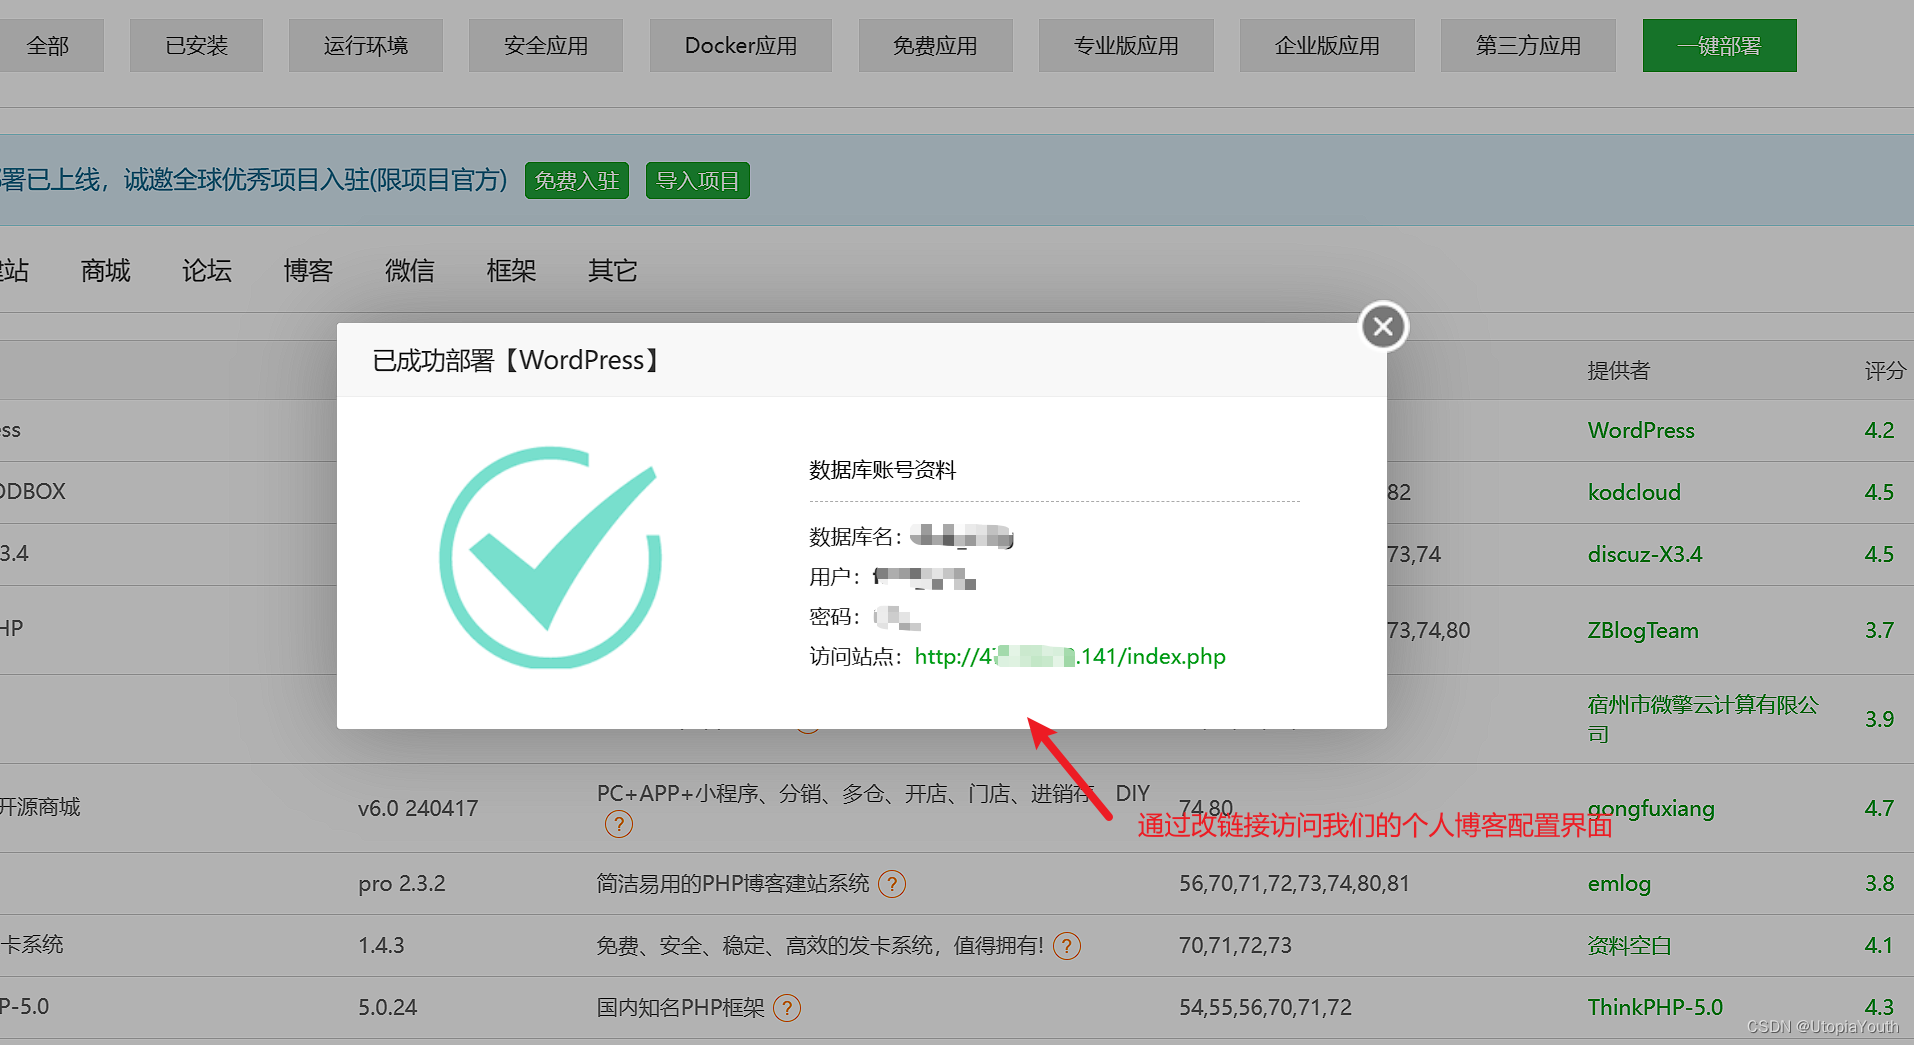Click the version 5.0.24 cell

(388, 1007)
